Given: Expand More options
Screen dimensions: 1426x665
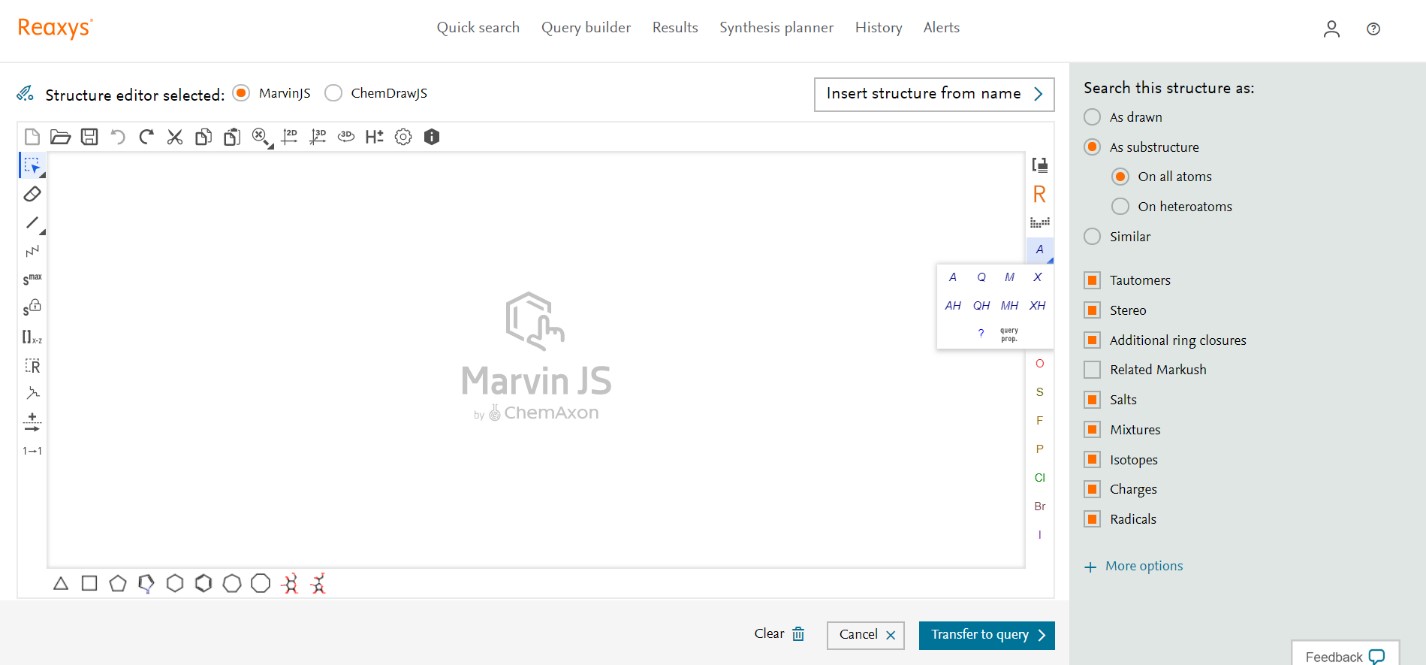Looking at the screenshot, I should click(1133, 566).
